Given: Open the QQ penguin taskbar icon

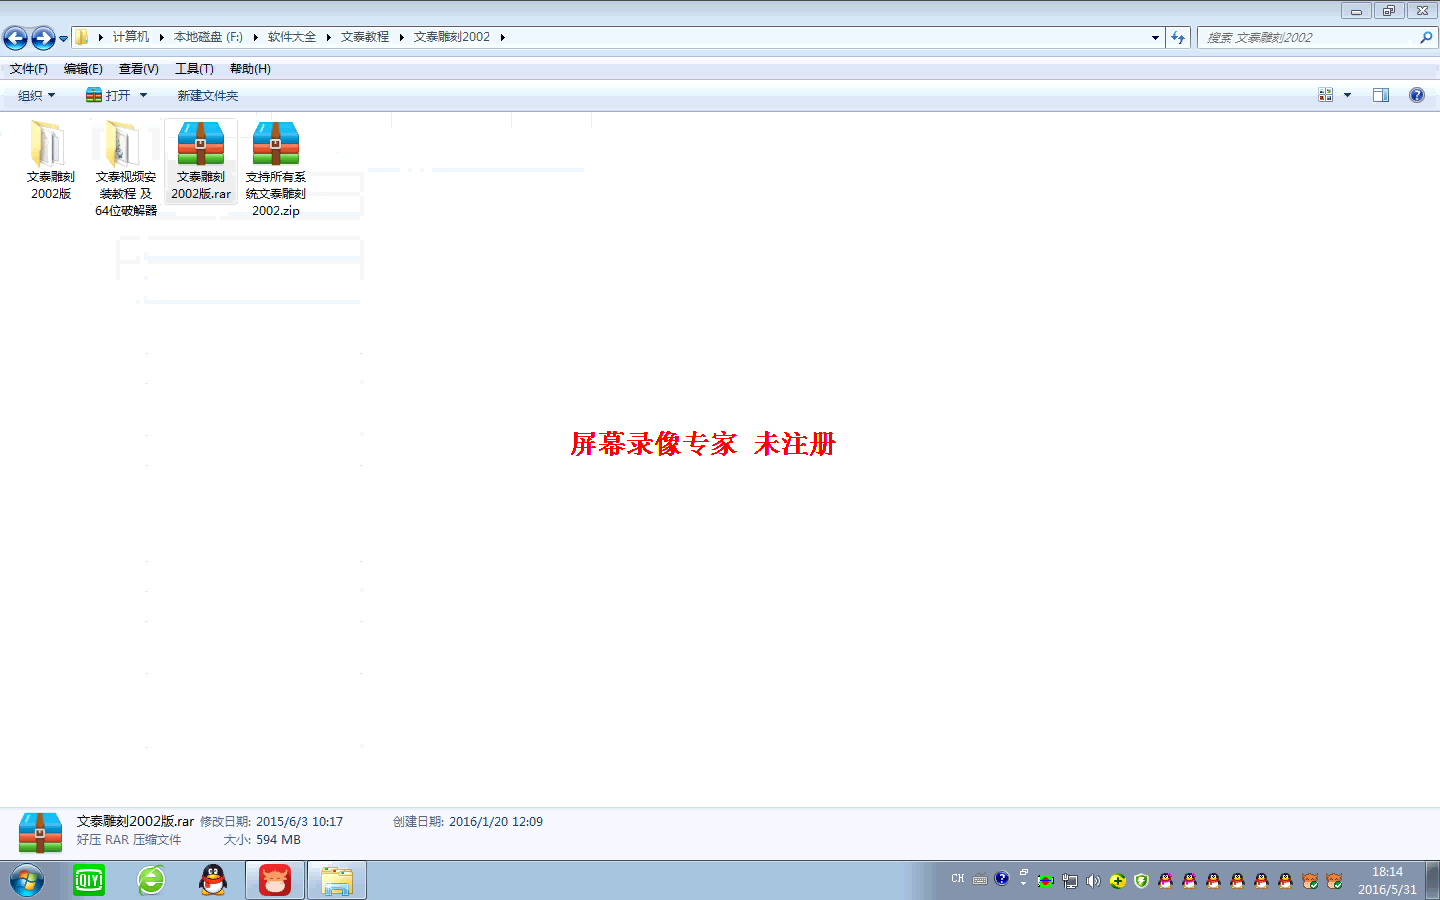Looking at the screenshot, I should coord(213,880).
